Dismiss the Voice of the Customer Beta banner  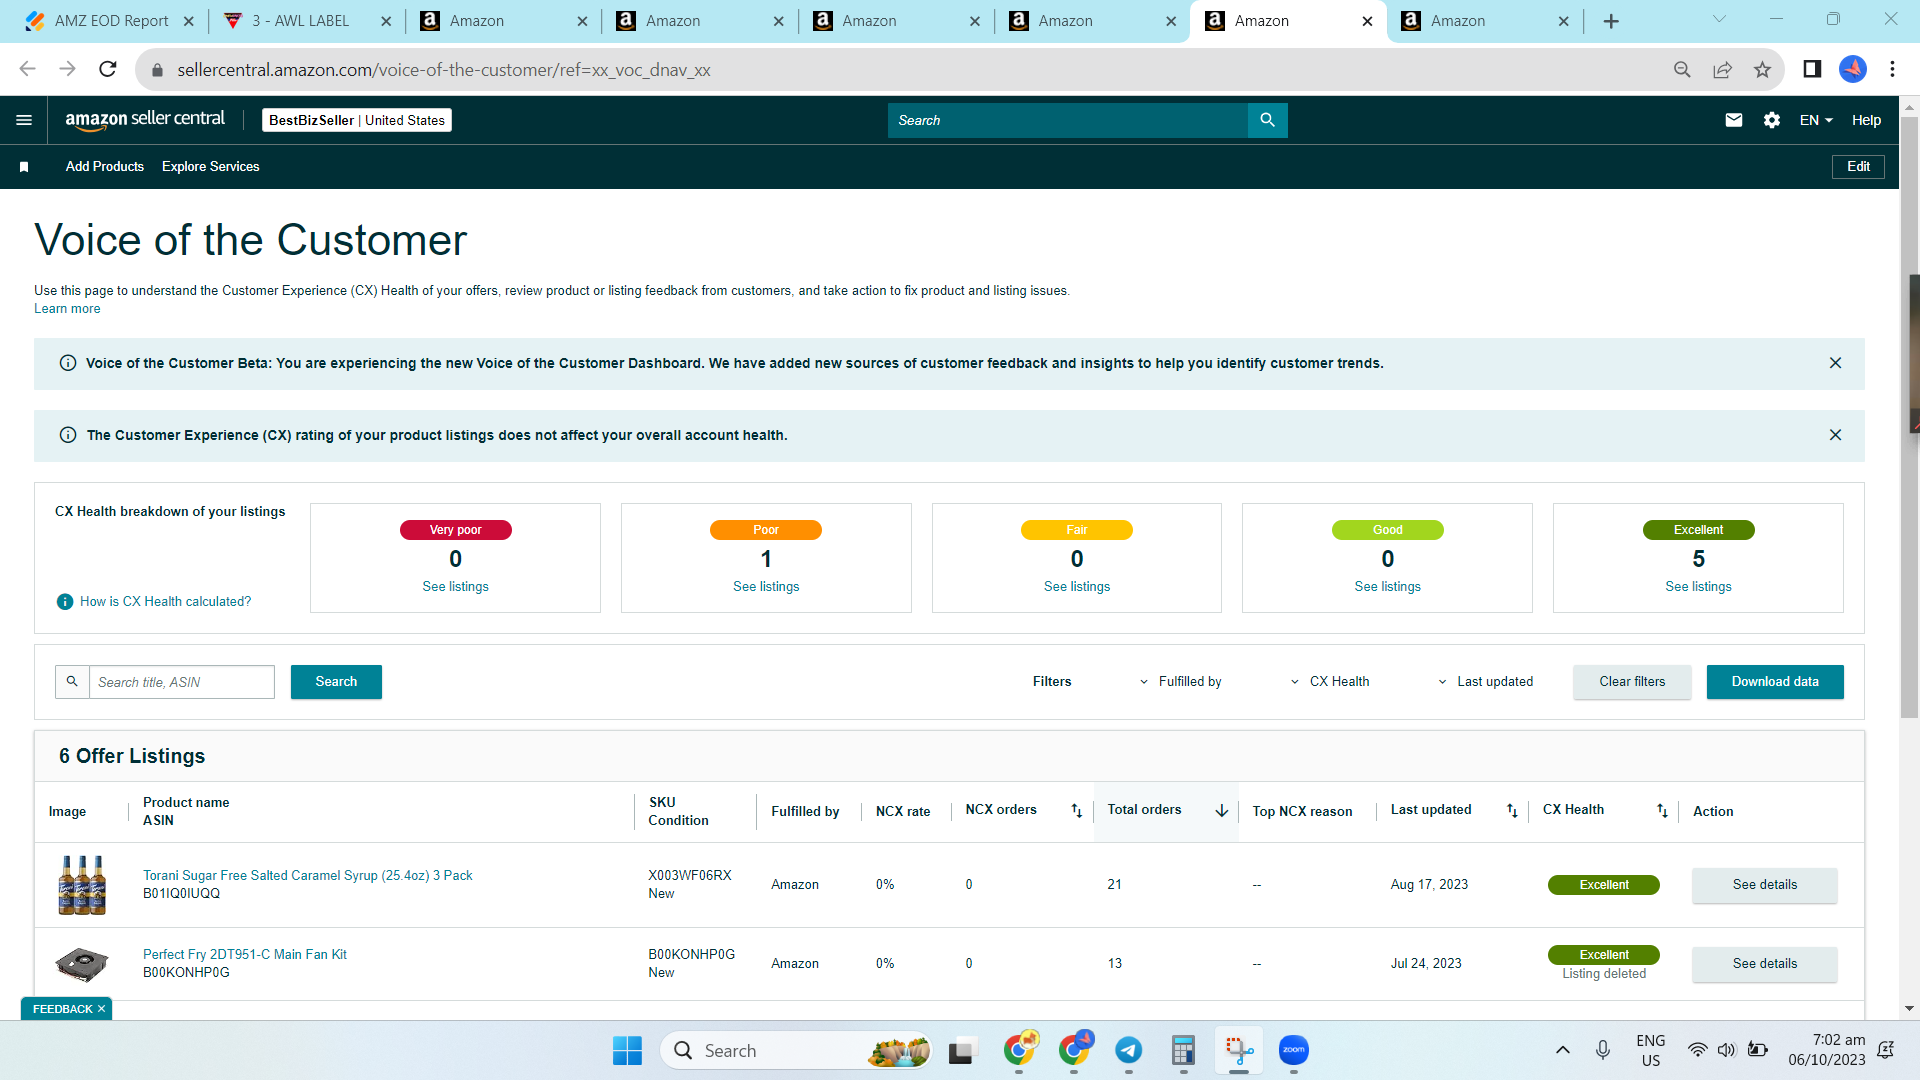click(x=1835, y=363)
